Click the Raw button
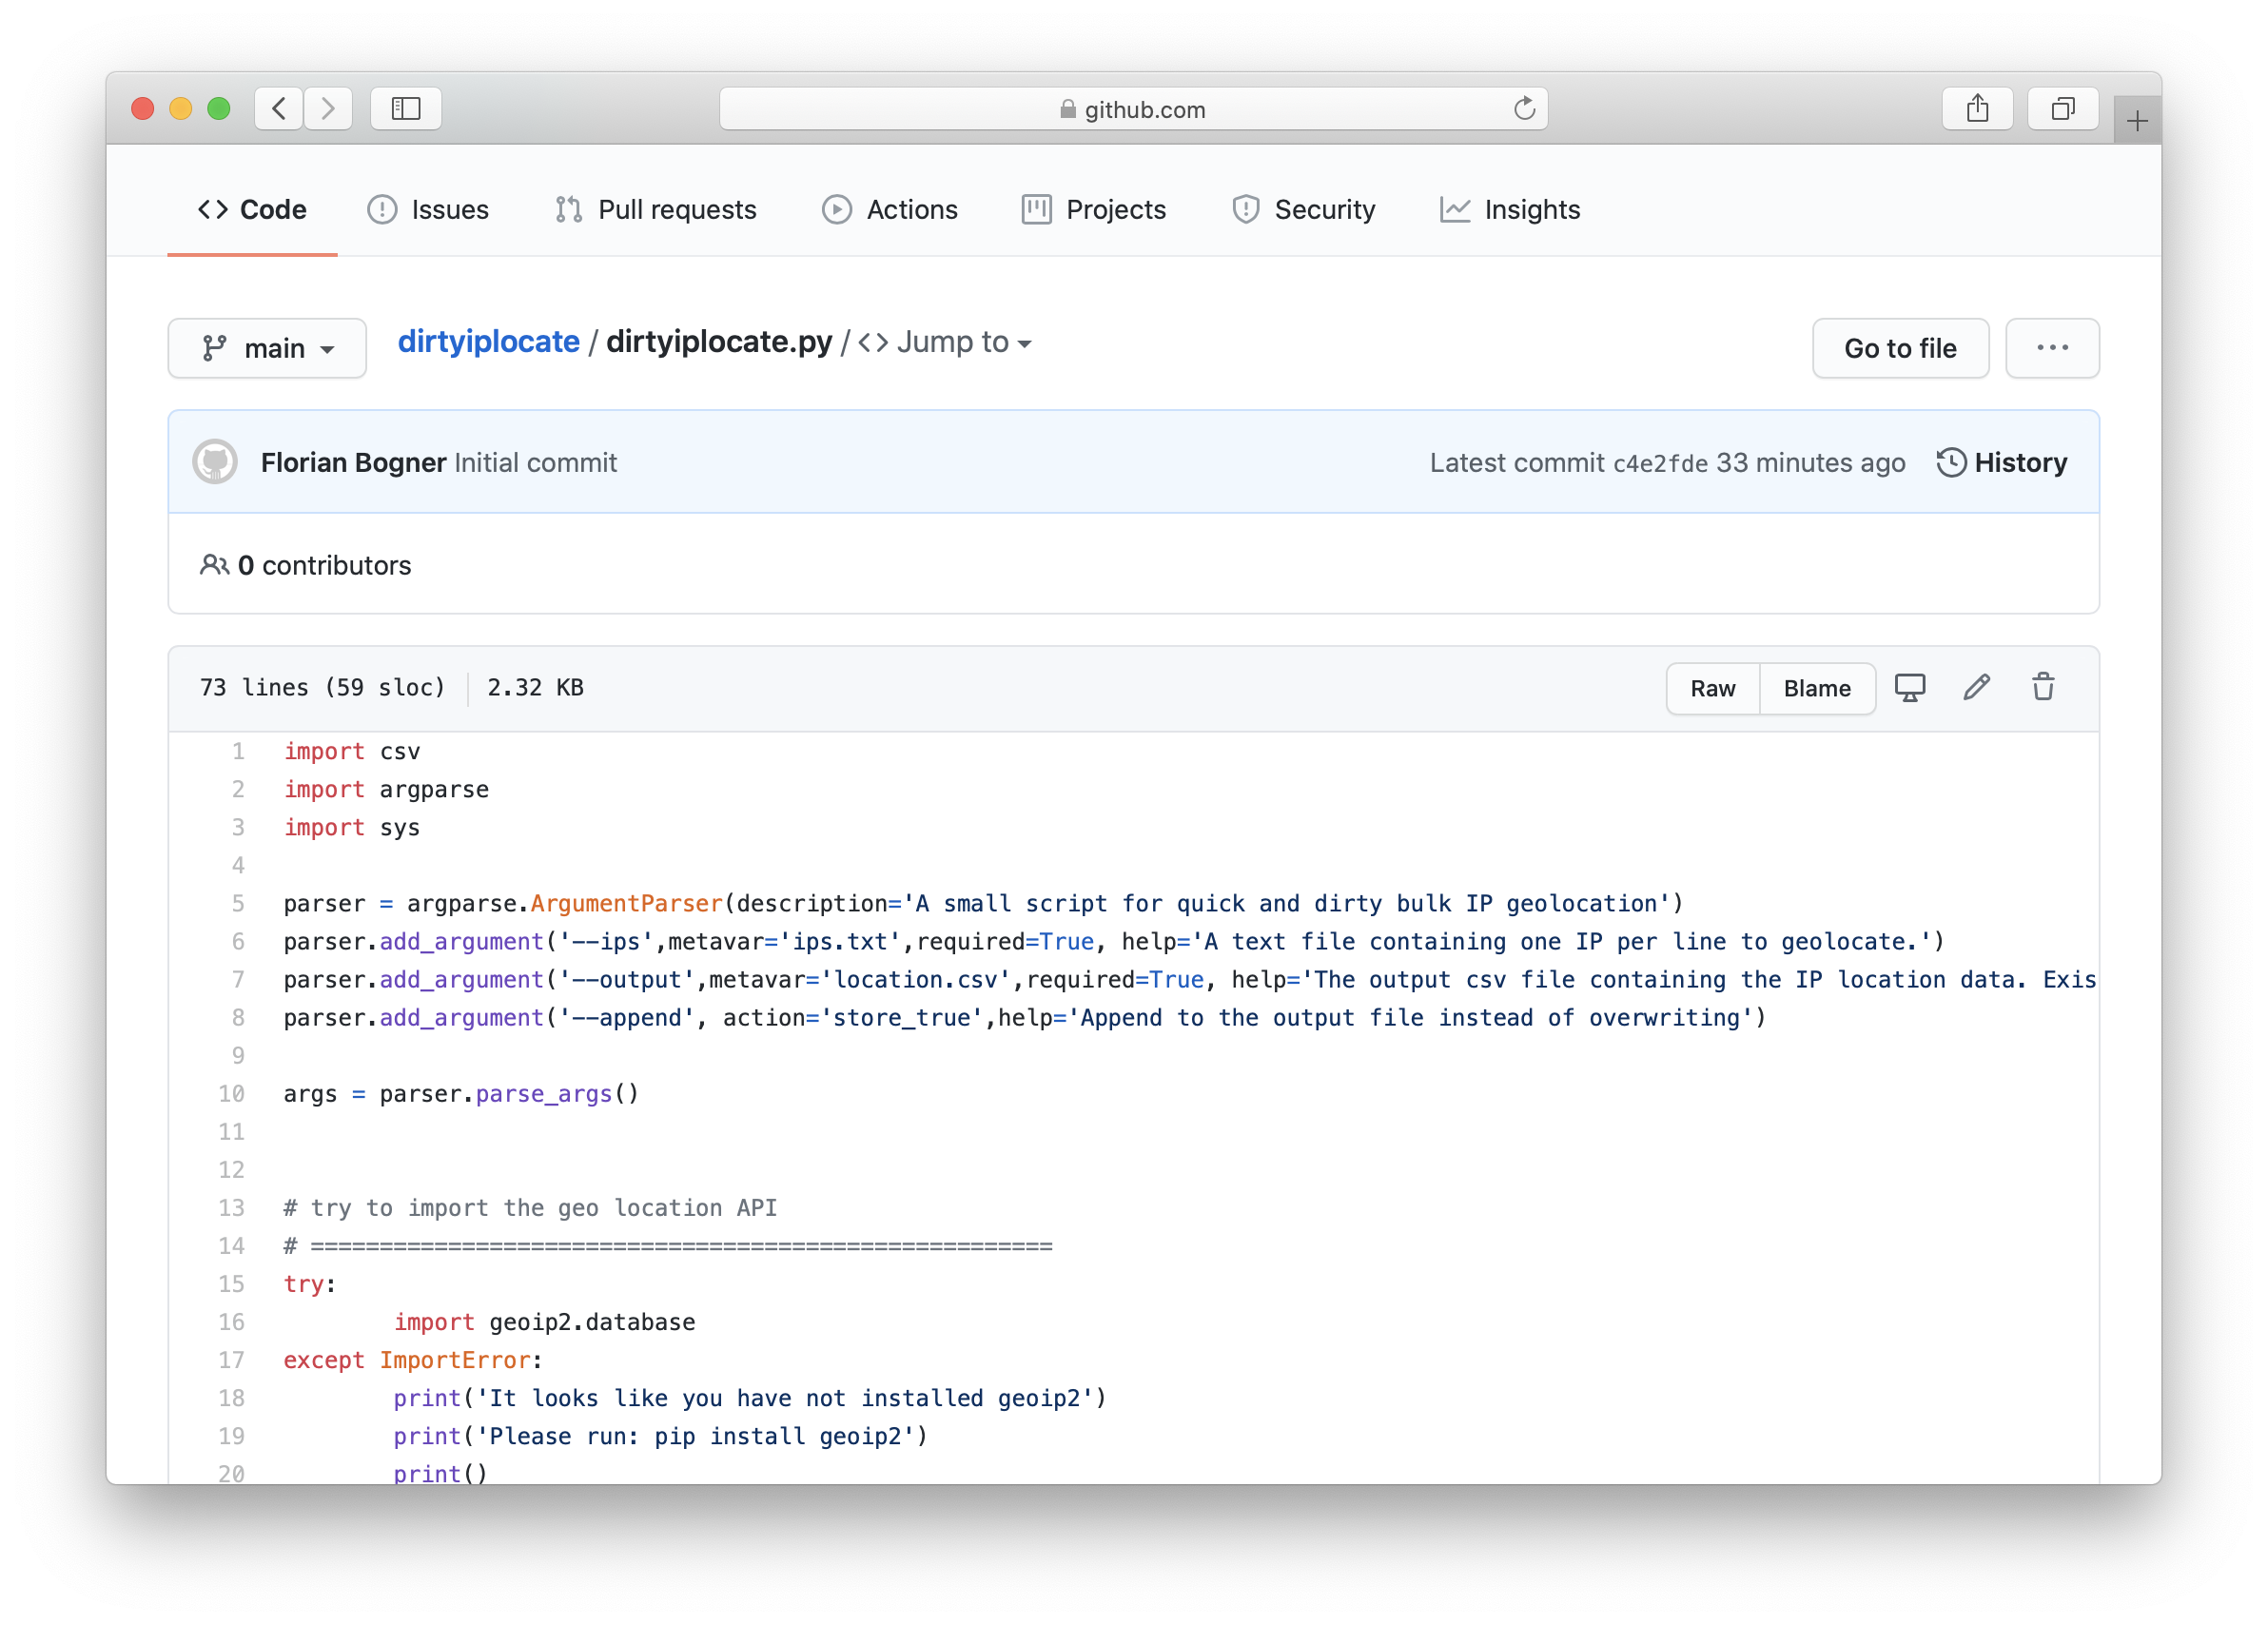The height and width of the screenshot is (1625, 2268). (x=1712, y=689)
